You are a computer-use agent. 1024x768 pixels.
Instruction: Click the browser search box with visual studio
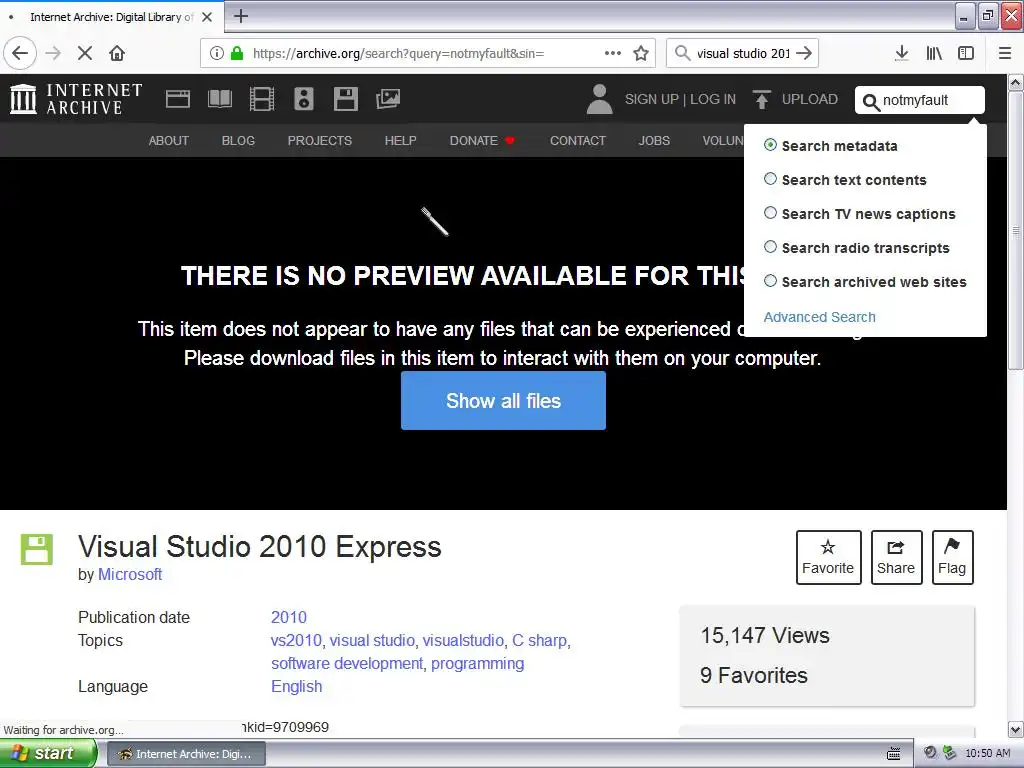(743, 53)
